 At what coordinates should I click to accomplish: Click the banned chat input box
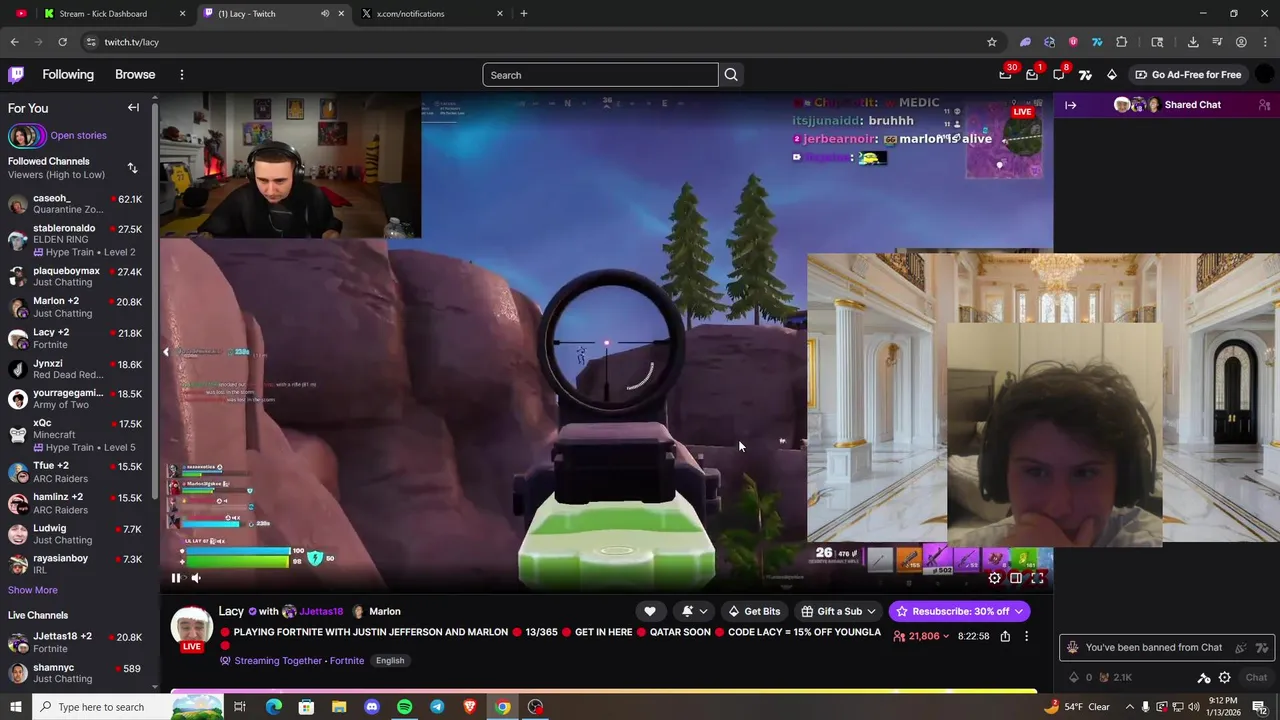coord(1166,647)
